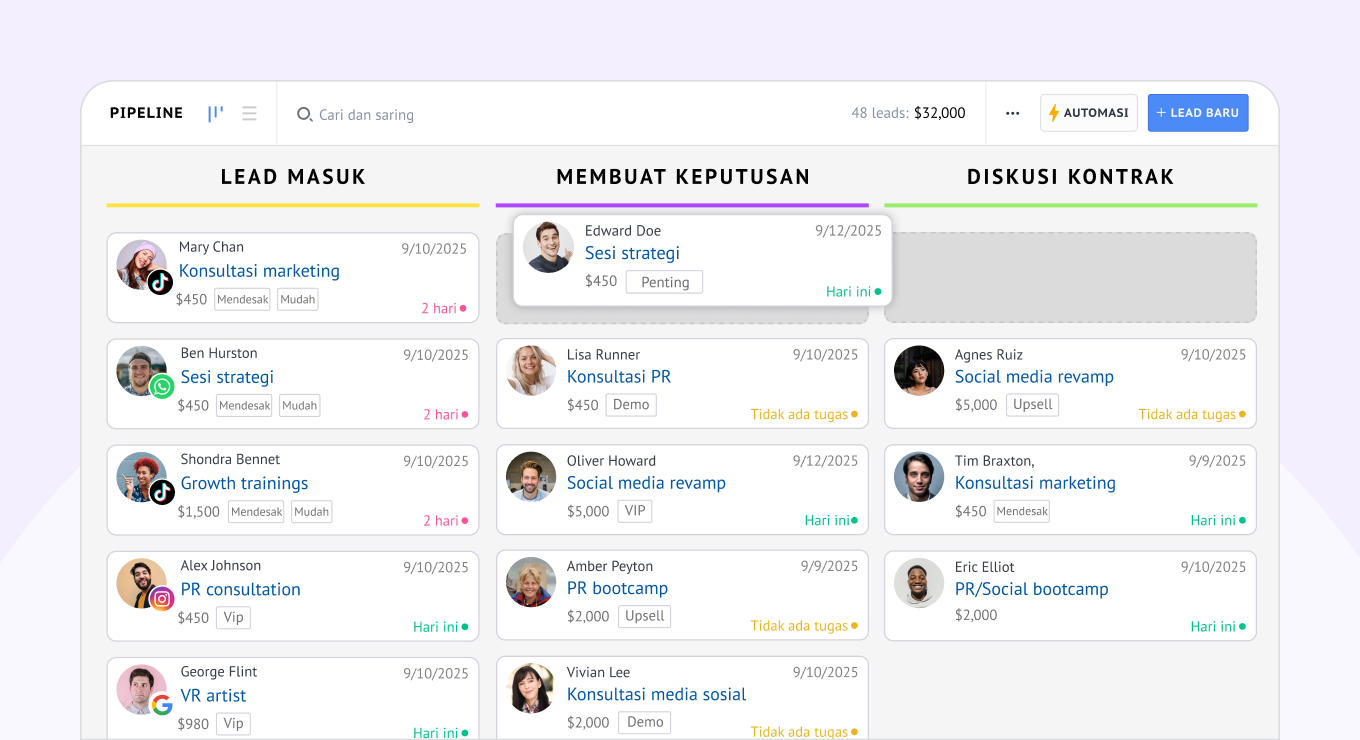Switch to list view icon
1360x740 pixels.
tap(249, 114)
